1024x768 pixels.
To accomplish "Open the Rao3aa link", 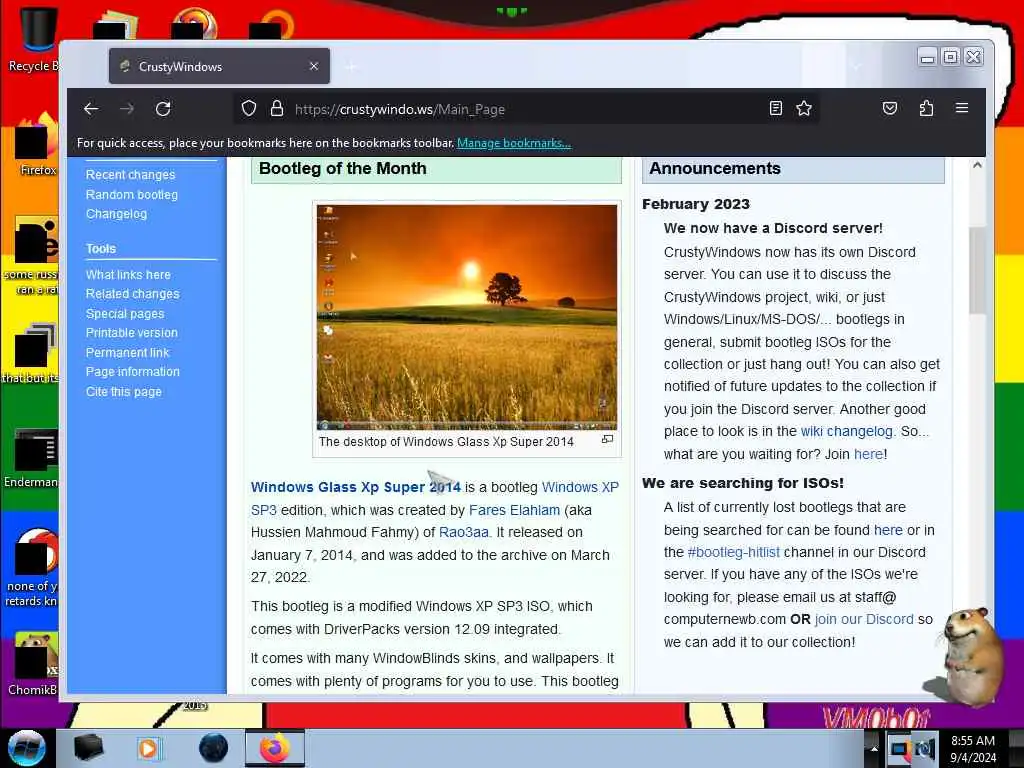I will (464, 532).
